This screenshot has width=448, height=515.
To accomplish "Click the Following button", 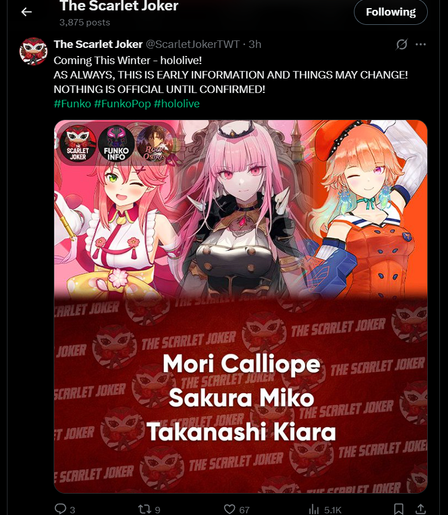I will click(x=391, y=12).
